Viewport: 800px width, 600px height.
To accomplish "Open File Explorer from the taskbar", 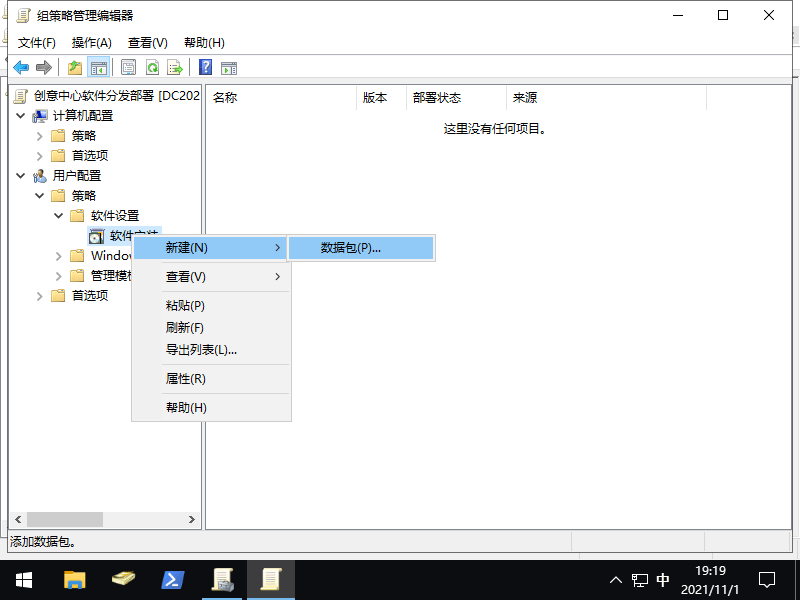I will click(x=74, y=580).
